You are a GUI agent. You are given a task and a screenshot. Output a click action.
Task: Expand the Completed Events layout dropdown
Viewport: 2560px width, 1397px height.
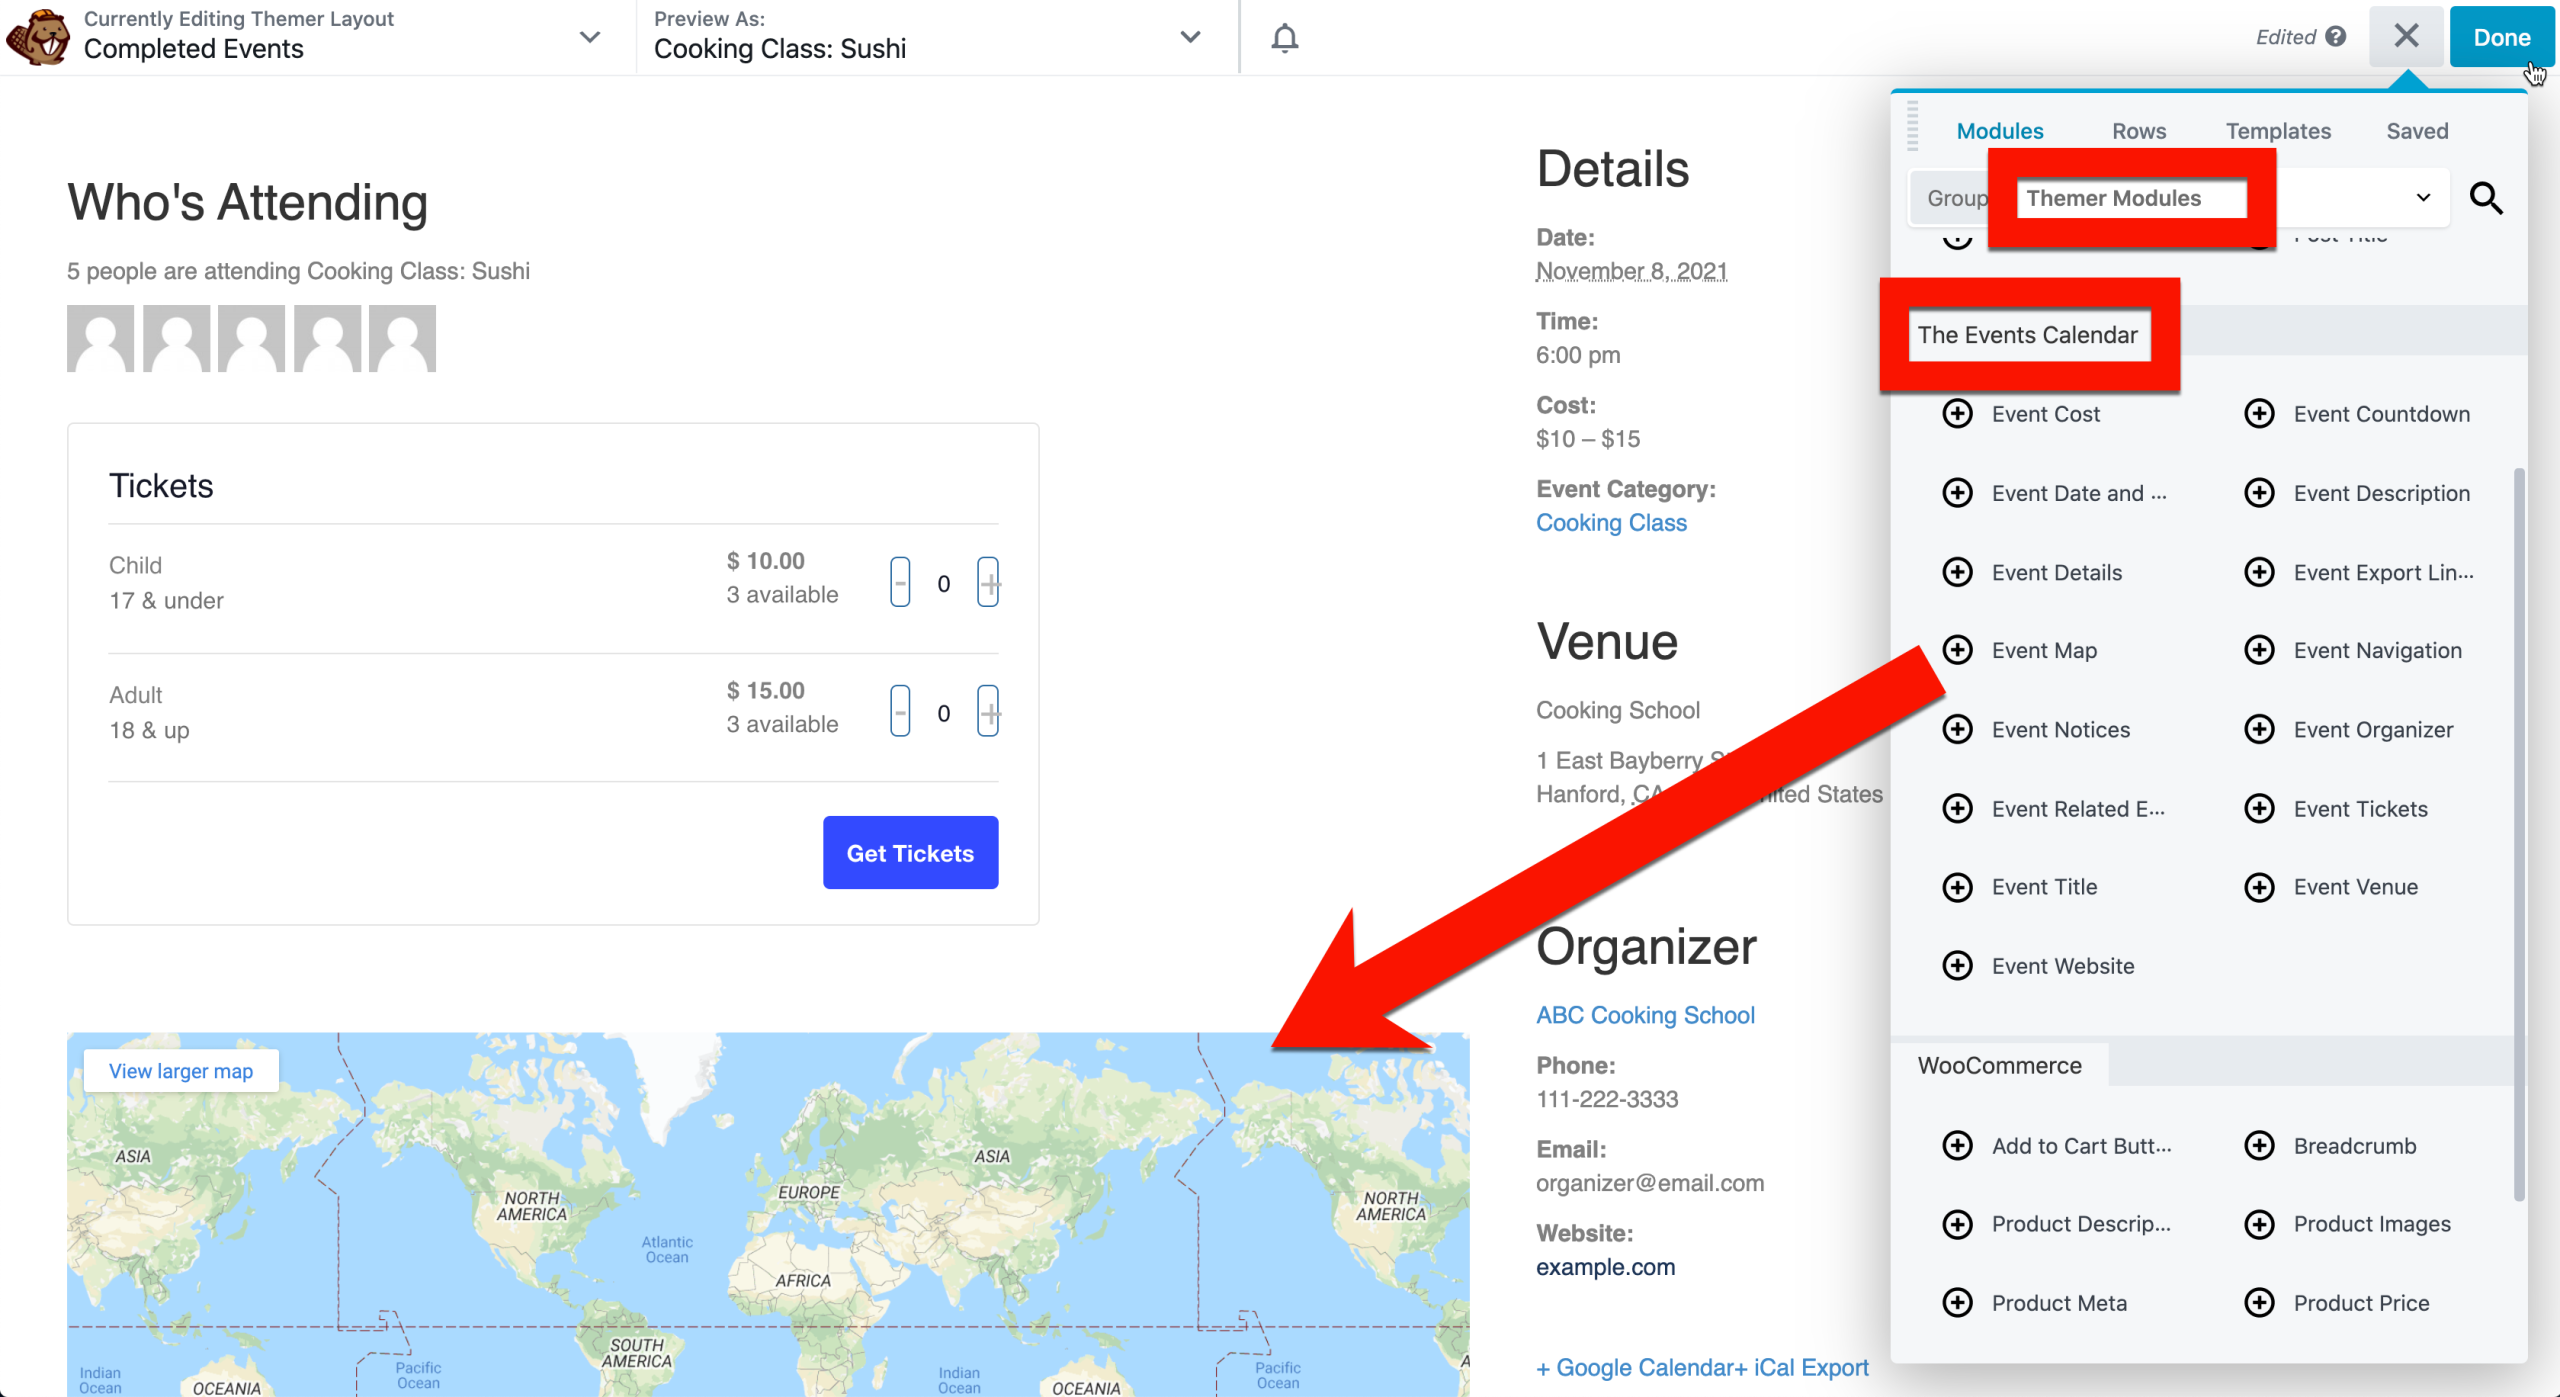pos(590,37)
